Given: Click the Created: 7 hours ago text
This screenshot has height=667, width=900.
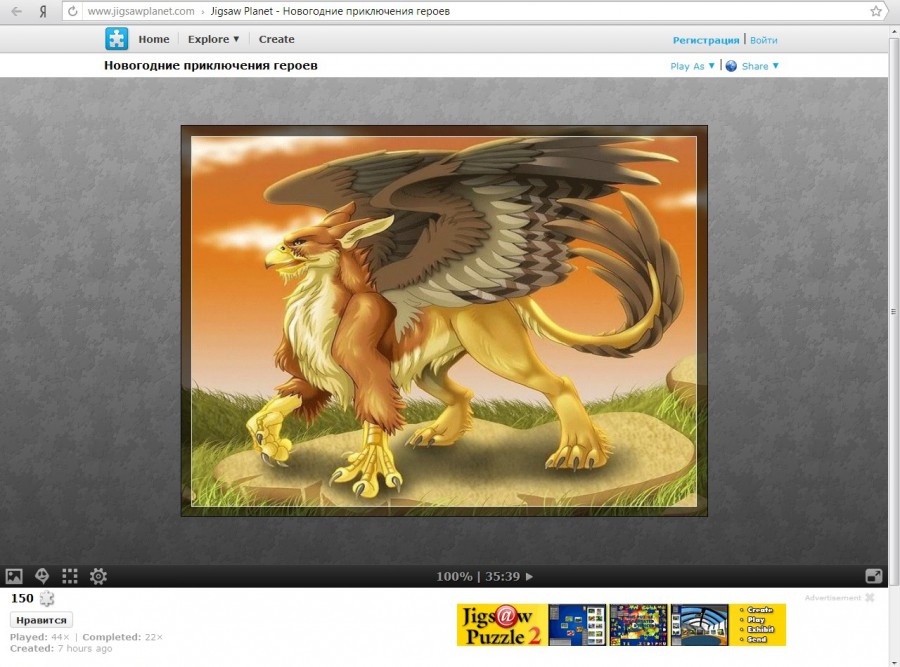Looking at the screenshot, I should 61,649.
